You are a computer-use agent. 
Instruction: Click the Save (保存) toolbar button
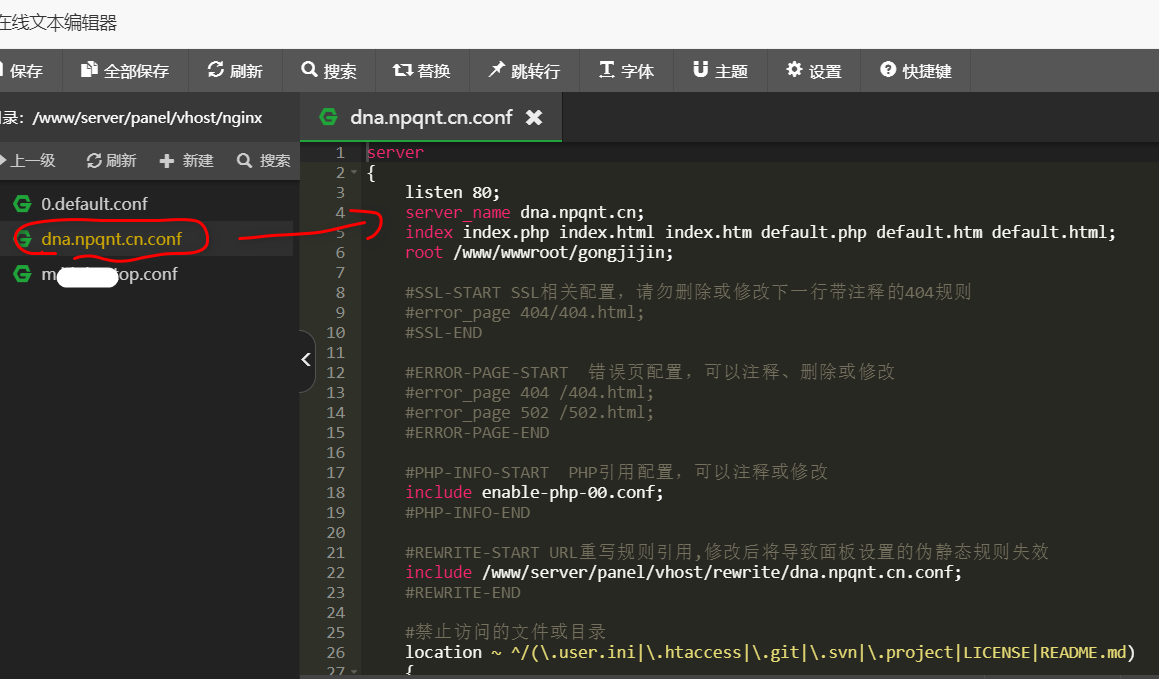[x=24, y=71]
